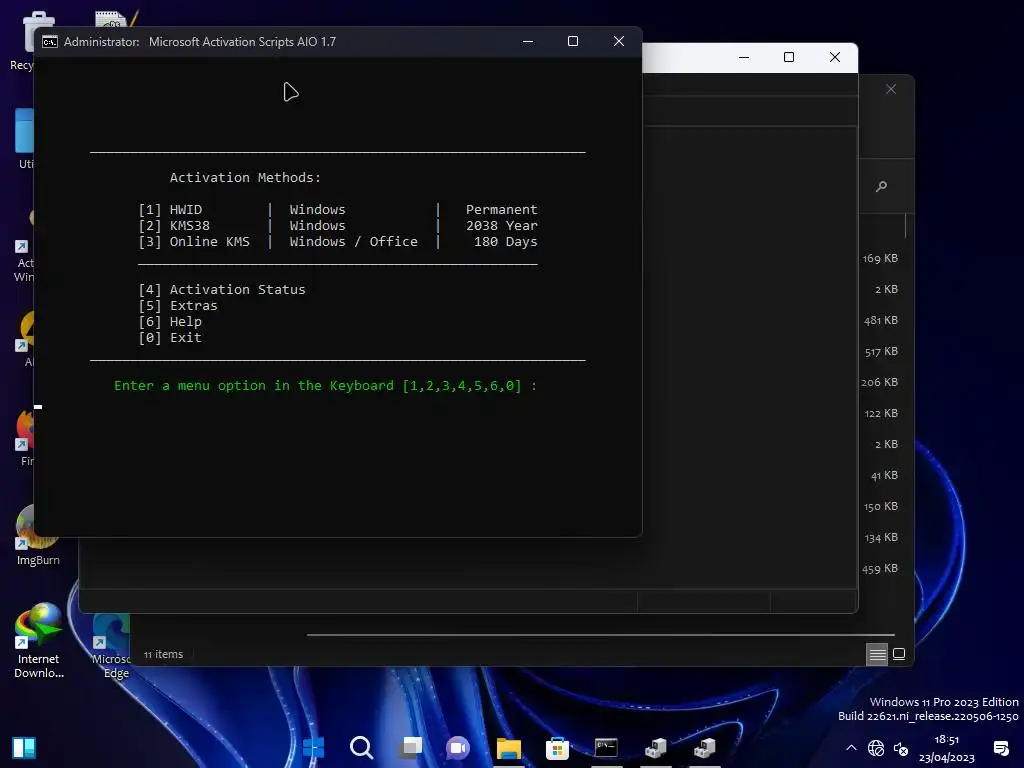The image size is (1024, 768).
Task: Select the Microsoft Edge desktop shortcut
Action: pyautogui.click(x=112, y=647)
